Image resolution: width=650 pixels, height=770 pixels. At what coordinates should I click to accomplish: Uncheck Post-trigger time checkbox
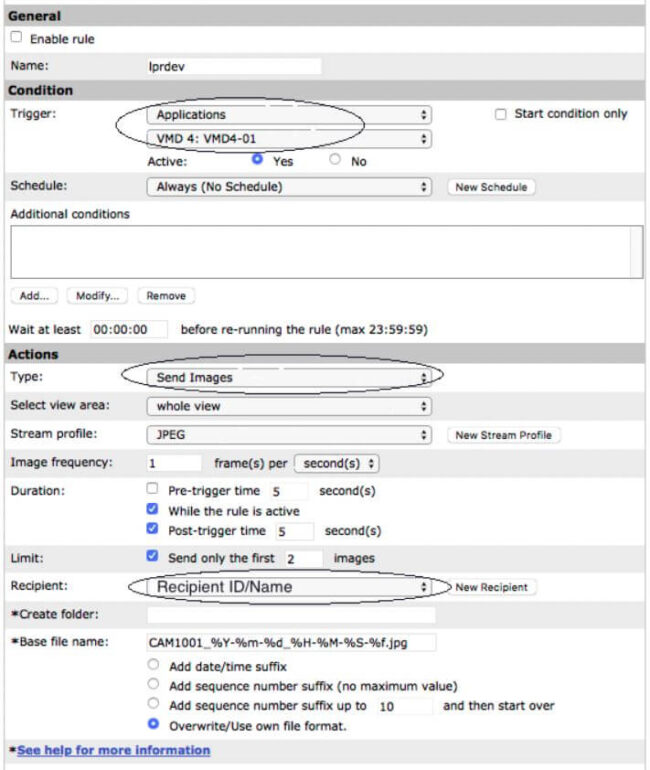click(152, 528)
